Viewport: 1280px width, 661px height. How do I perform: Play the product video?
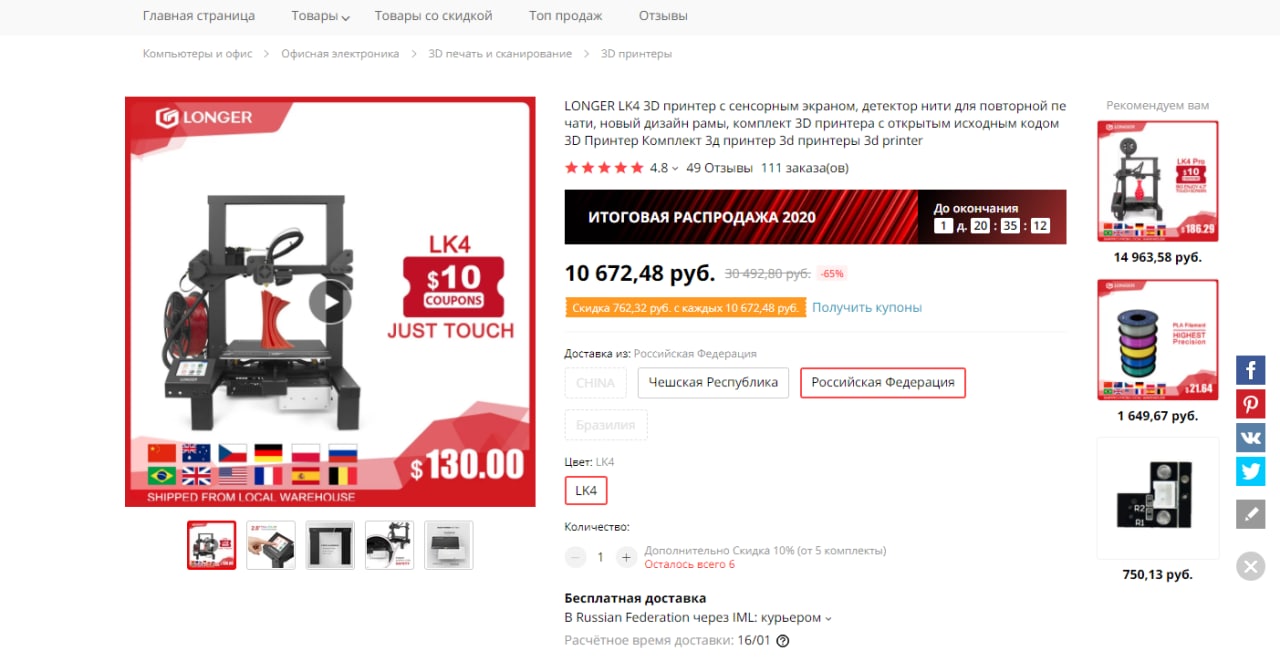tap(330, 302)
